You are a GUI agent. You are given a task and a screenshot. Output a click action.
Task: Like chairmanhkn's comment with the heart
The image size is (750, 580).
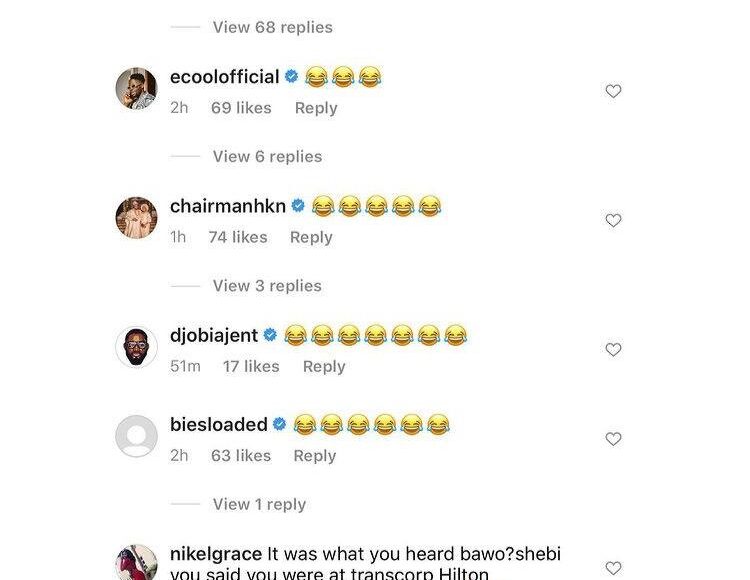tap(614, 220)
